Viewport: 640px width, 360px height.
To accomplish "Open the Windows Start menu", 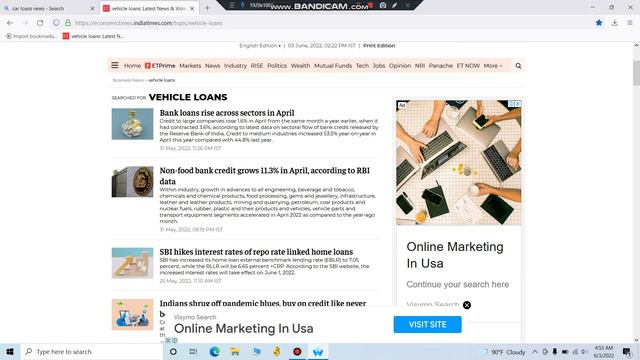I will point(10,351).
